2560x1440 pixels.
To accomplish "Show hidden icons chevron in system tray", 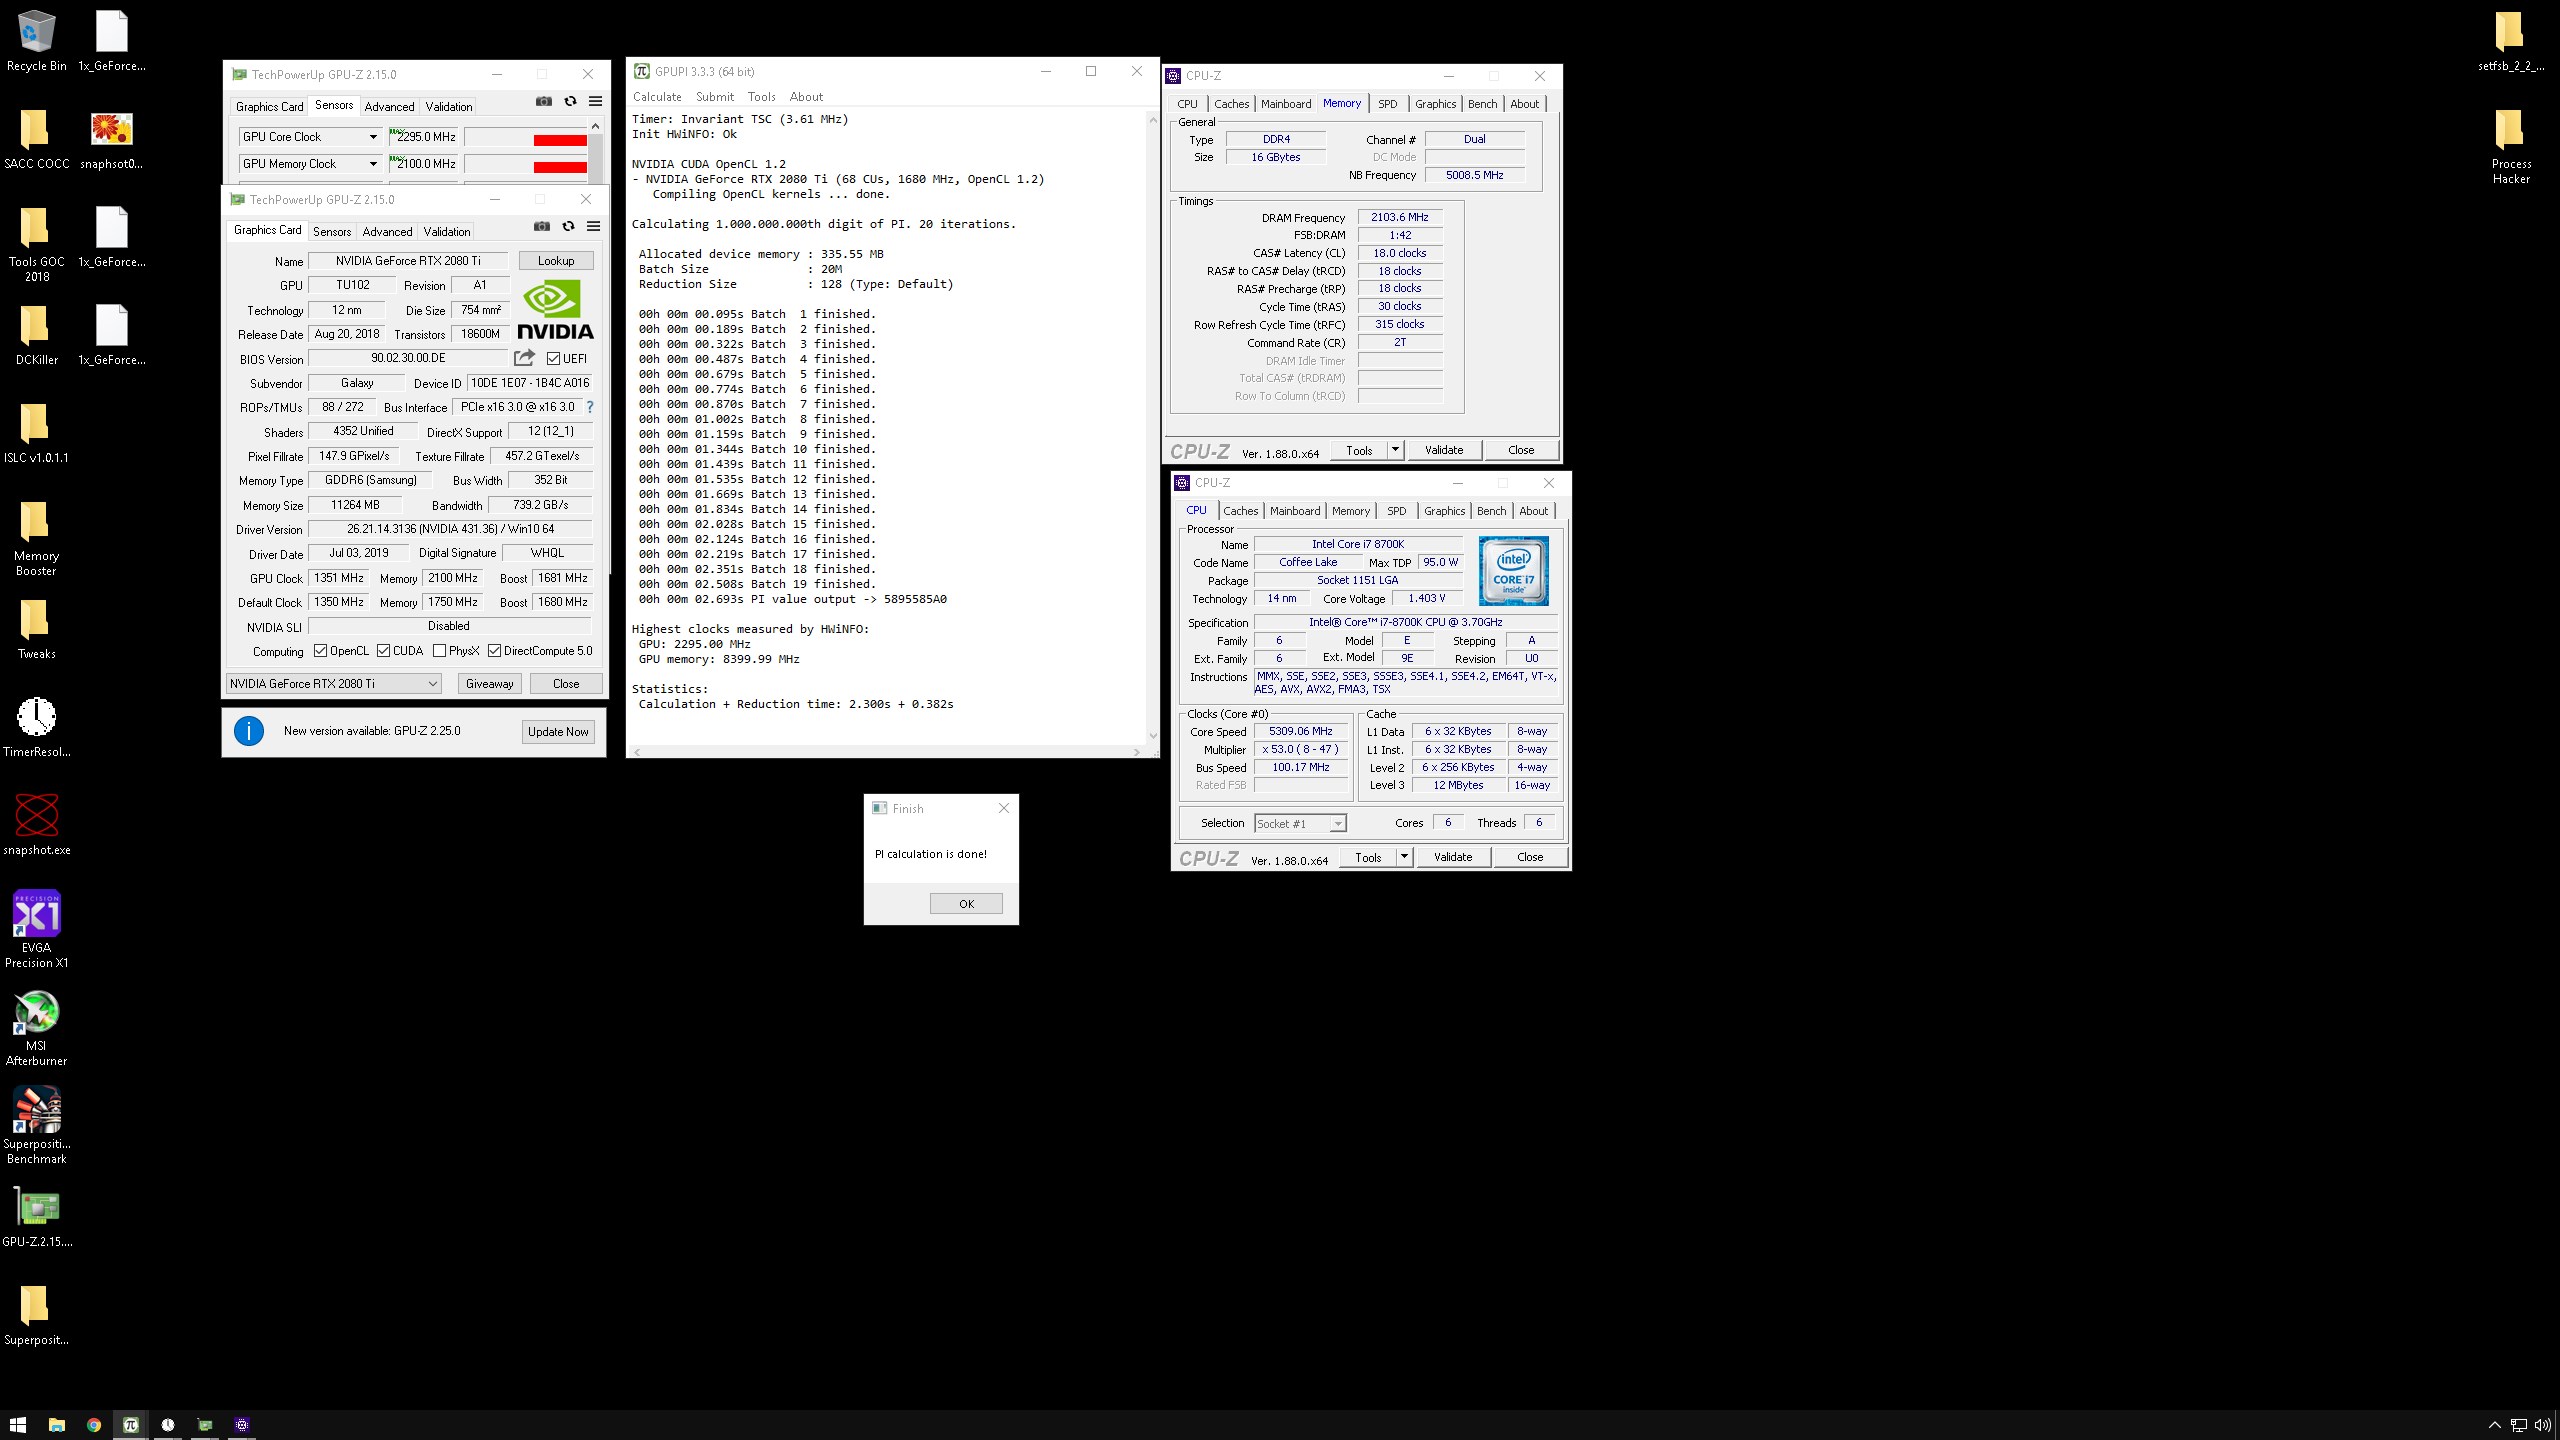I will [2494, 1425].
